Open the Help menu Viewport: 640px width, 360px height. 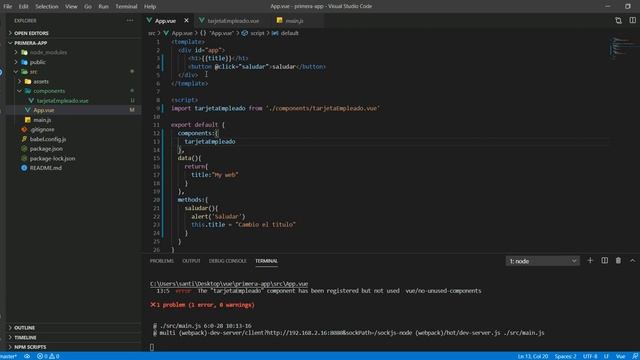pos(150,6)
